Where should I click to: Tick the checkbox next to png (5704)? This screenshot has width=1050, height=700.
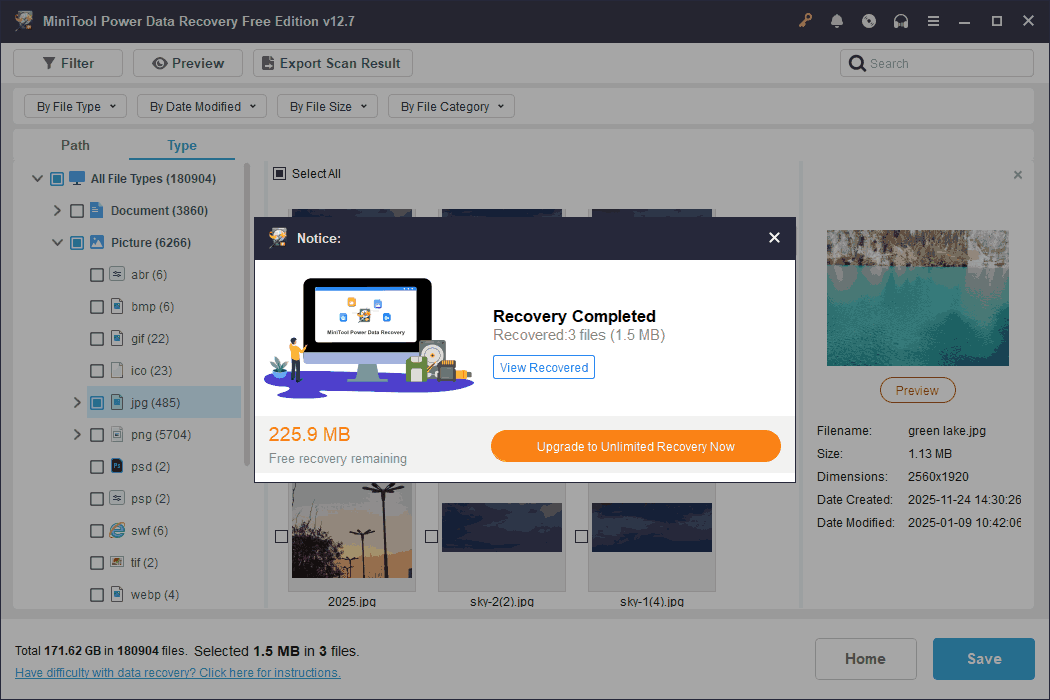pos(97,435)
